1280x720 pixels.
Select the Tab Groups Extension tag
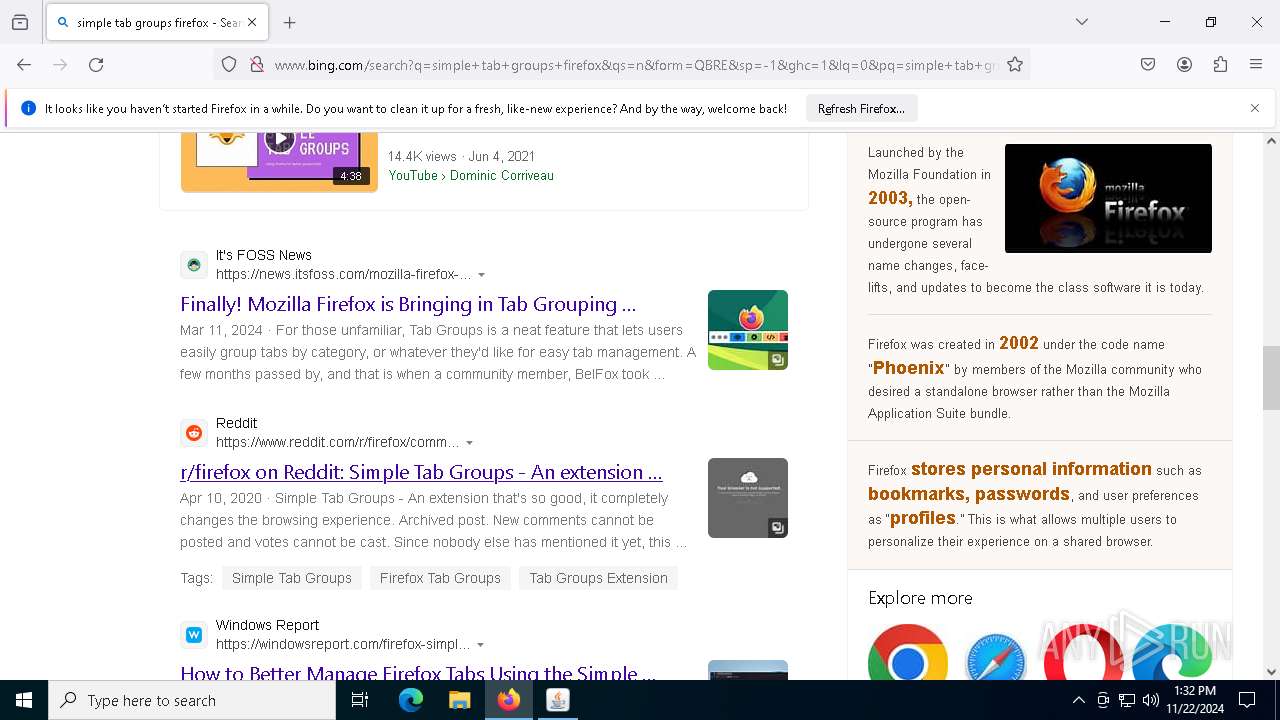(598, 578)
